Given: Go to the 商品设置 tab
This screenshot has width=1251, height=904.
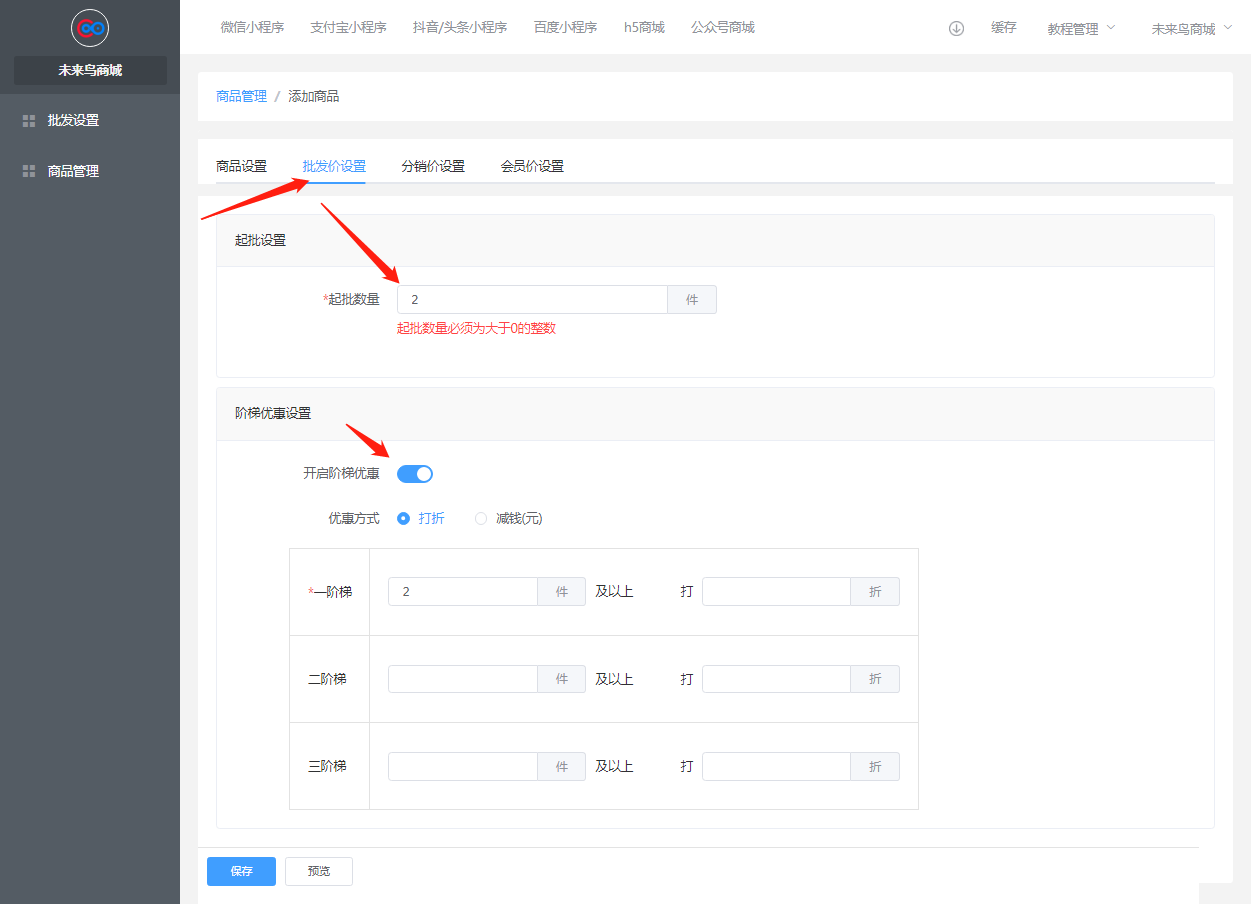Looking at the screenshot, I should (241, 166).
